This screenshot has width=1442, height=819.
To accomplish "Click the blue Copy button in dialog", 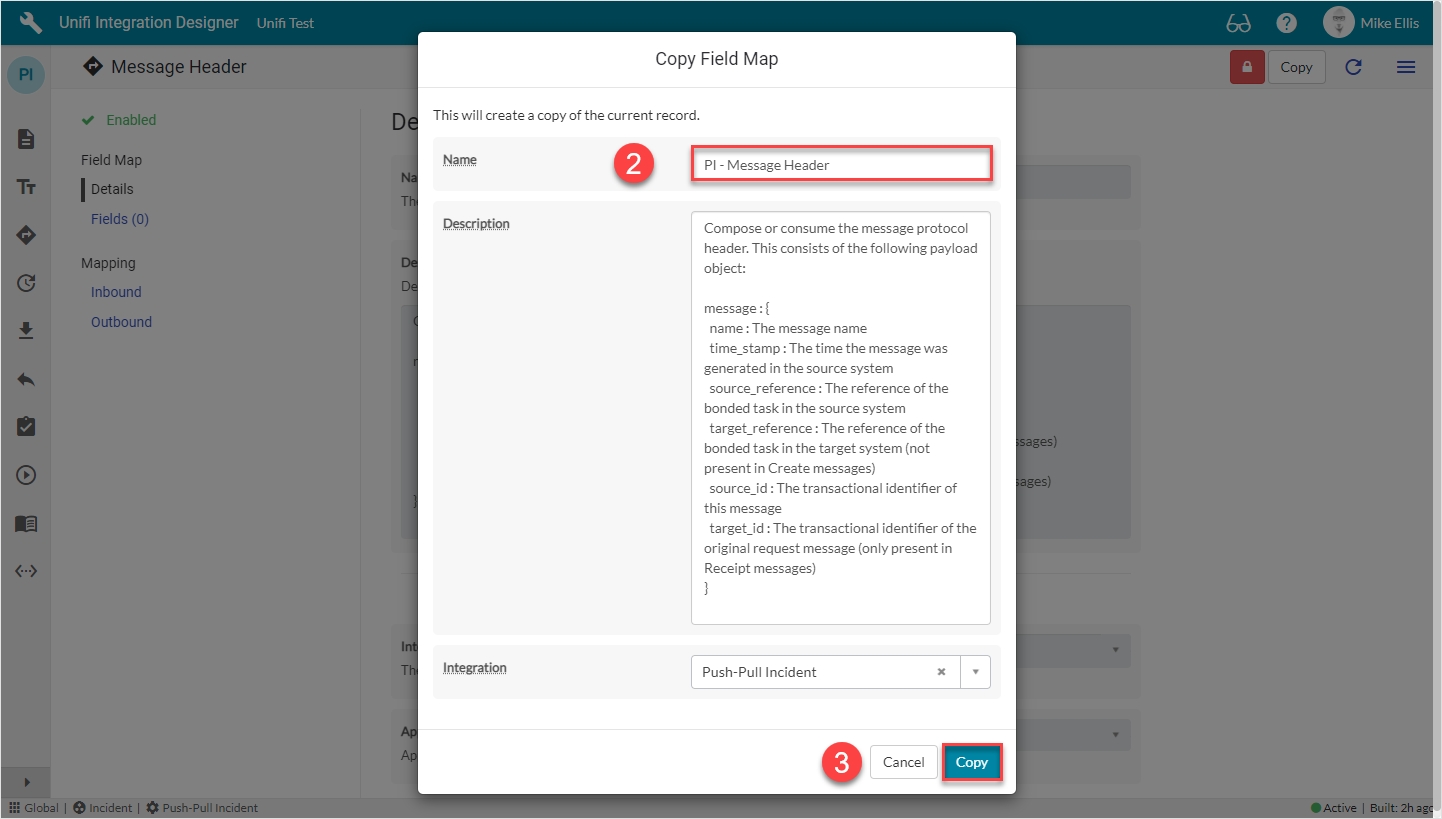I will click(x=971, y=762).
